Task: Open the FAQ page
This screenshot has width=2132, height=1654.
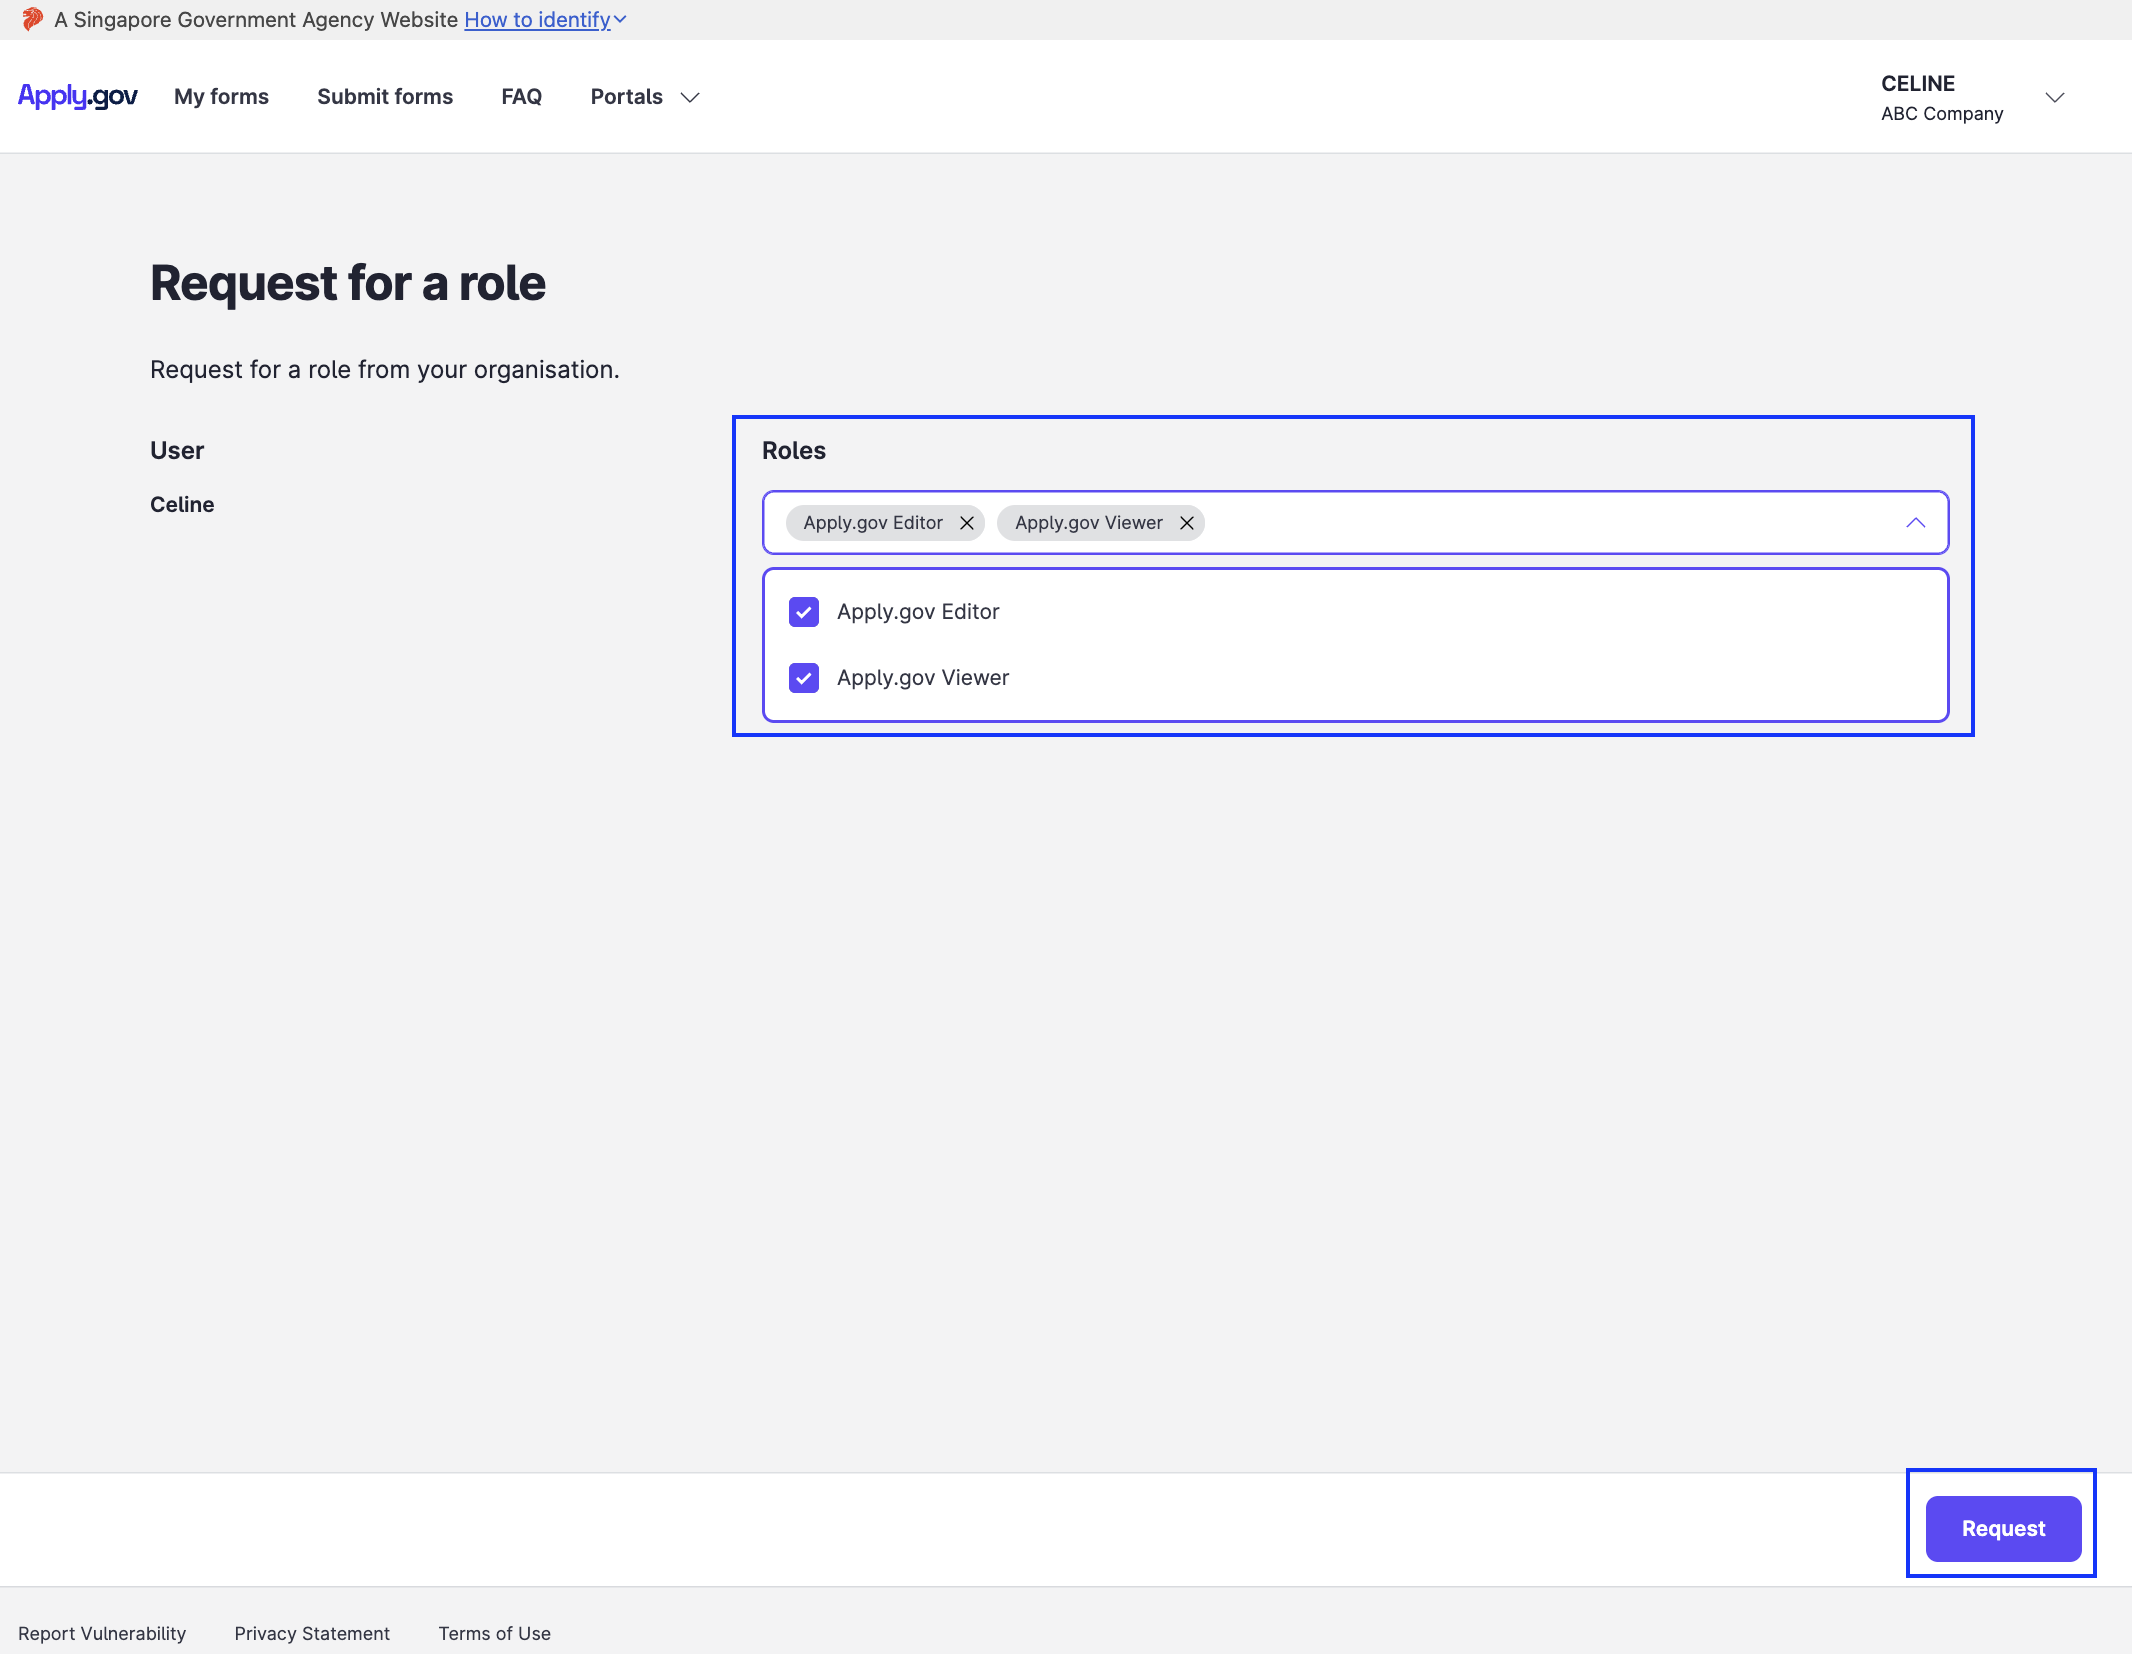Action: click(x=522, y=96)
